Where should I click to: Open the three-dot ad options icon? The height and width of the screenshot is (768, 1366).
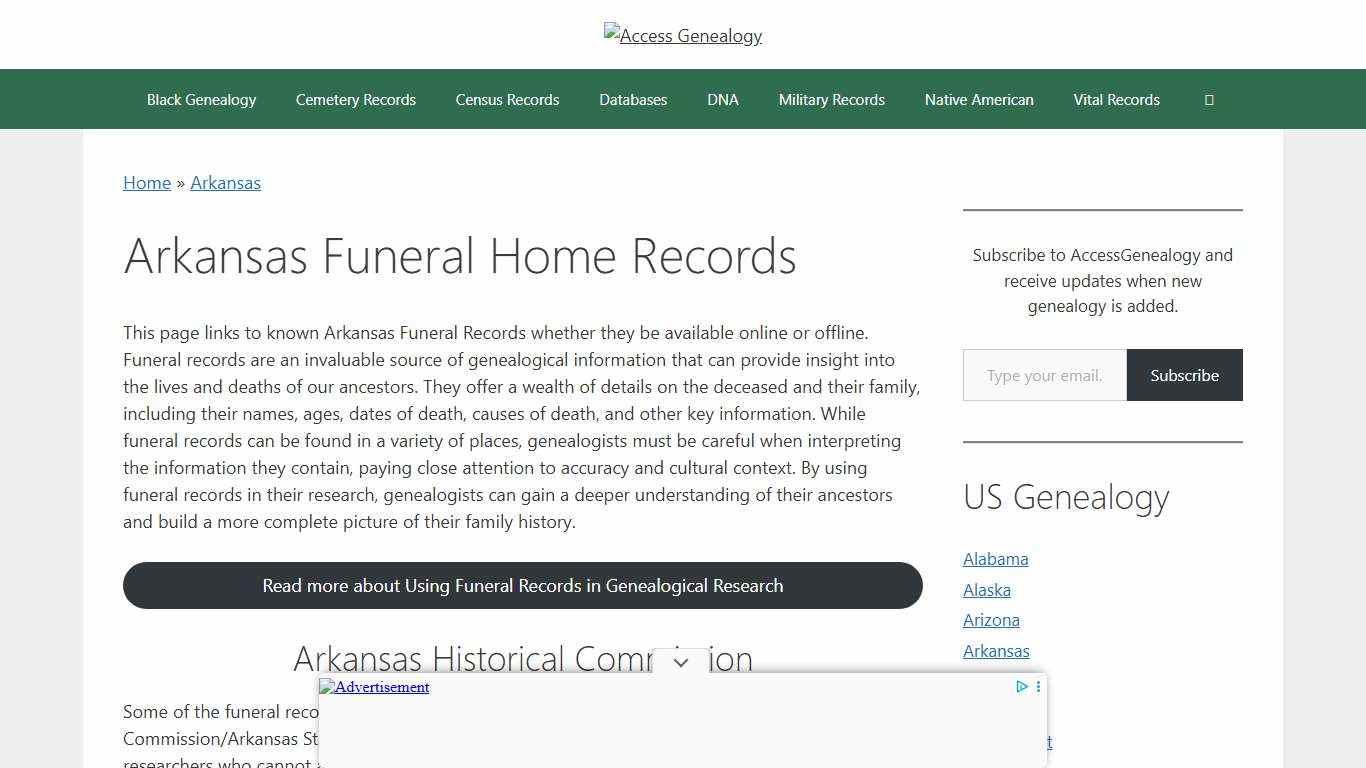[x=1037, y=687]
